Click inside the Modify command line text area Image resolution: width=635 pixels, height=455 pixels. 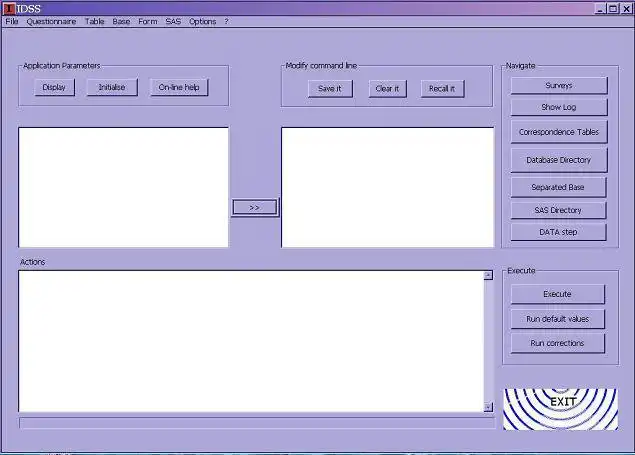click(388, 187)
